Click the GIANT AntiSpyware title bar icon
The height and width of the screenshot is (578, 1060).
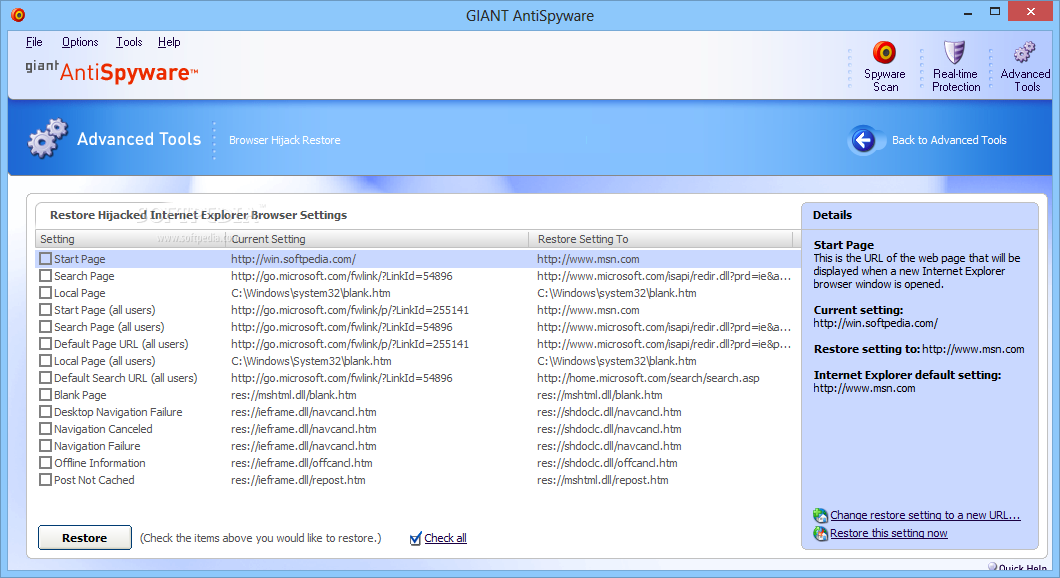(18, 15)
